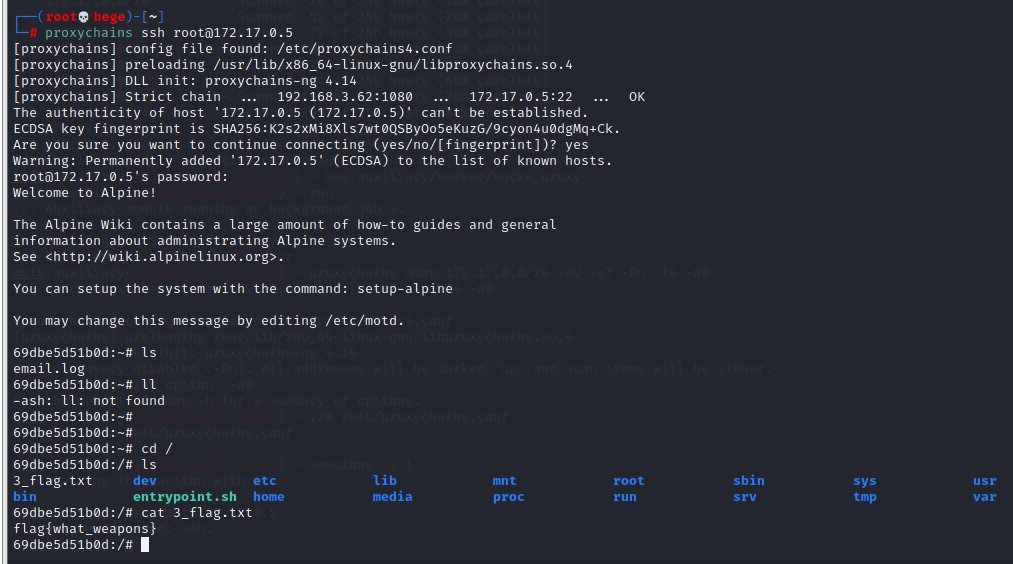Click the home directory in the listing
The height and width of the screenshot is (564, 1013).
[x=269, y=497]
